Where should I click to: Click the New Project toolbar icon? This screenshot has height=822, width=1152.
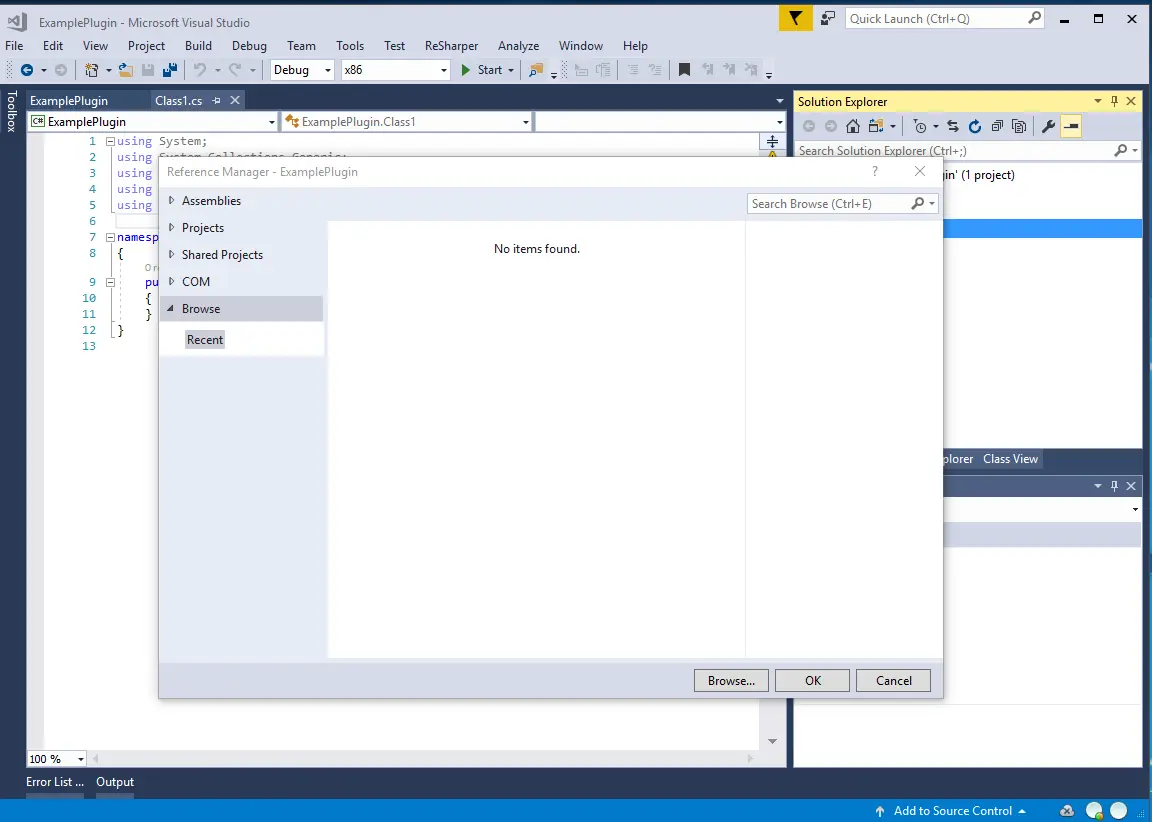[x=92, y=70]
